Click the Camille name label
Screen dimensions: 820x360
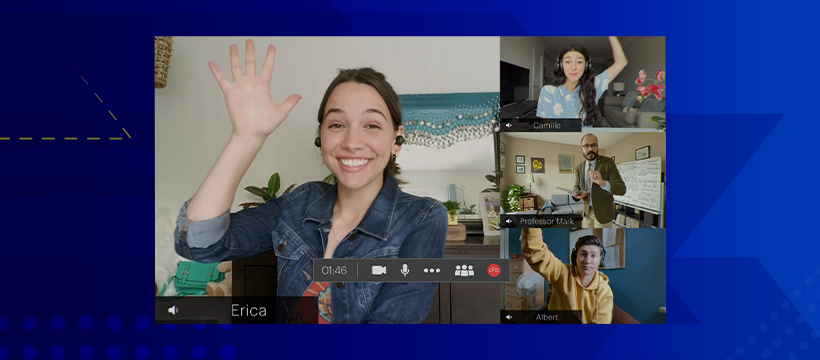coord(546,126)
